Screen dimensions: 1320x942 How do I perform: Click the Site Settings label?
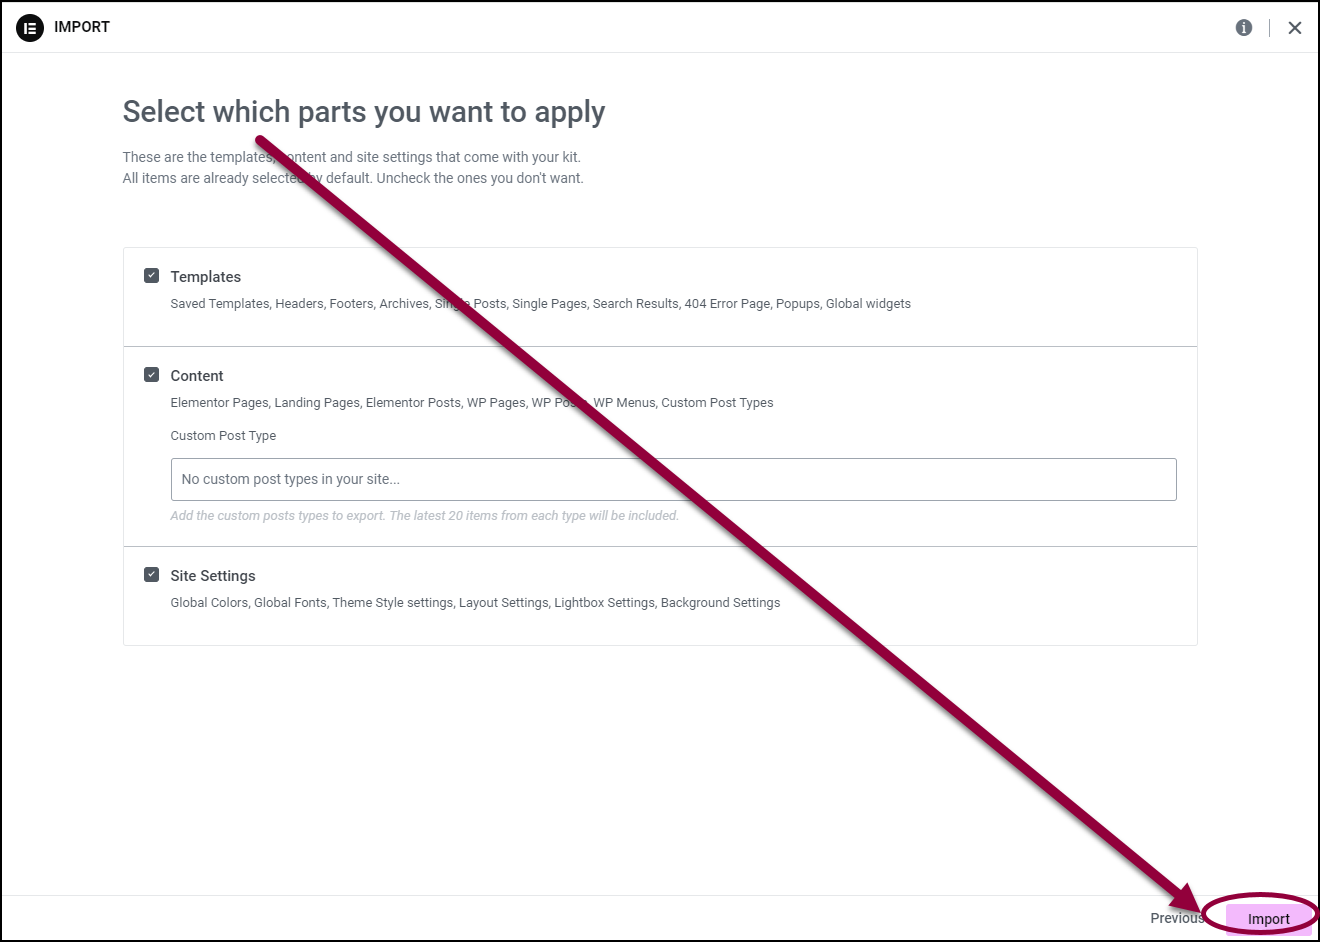[x=213, y=576]
